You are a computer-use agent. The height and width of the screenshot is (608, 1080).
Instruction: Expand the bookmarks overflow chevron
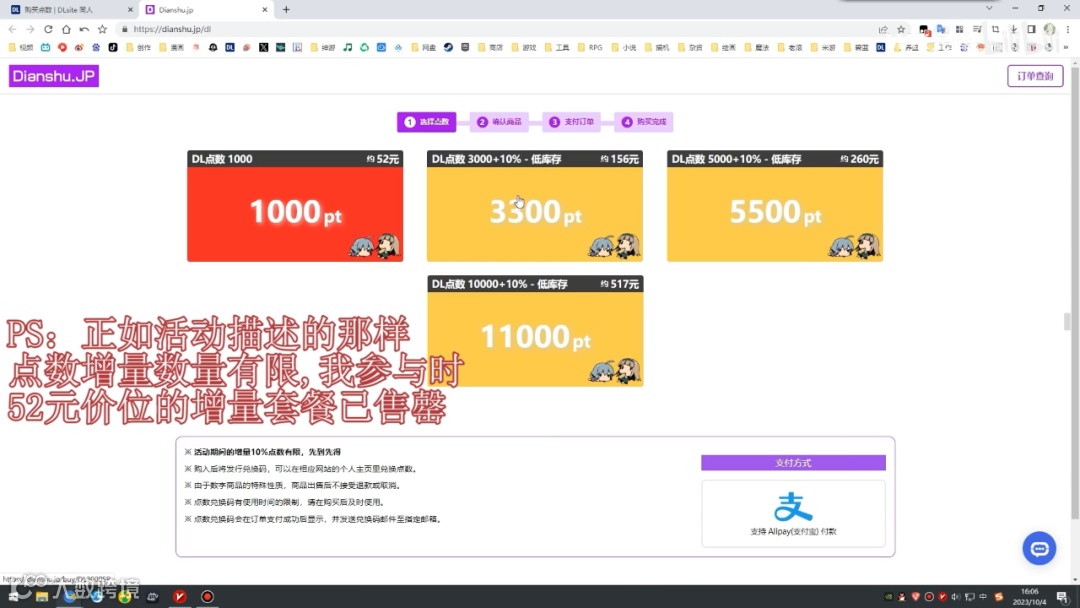pyautogui.click(x=1066, y=48)
